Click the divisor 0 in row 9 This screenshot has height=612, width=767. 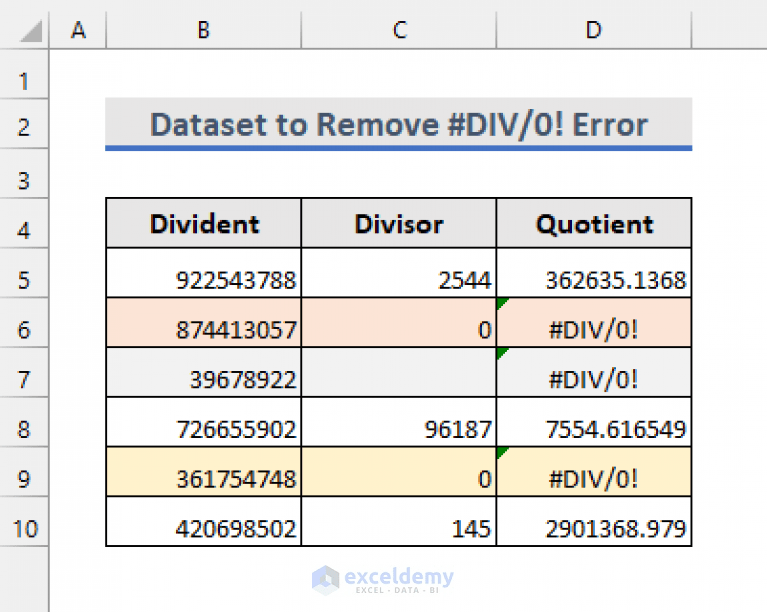pyautogui.click(x=399, y=472)
